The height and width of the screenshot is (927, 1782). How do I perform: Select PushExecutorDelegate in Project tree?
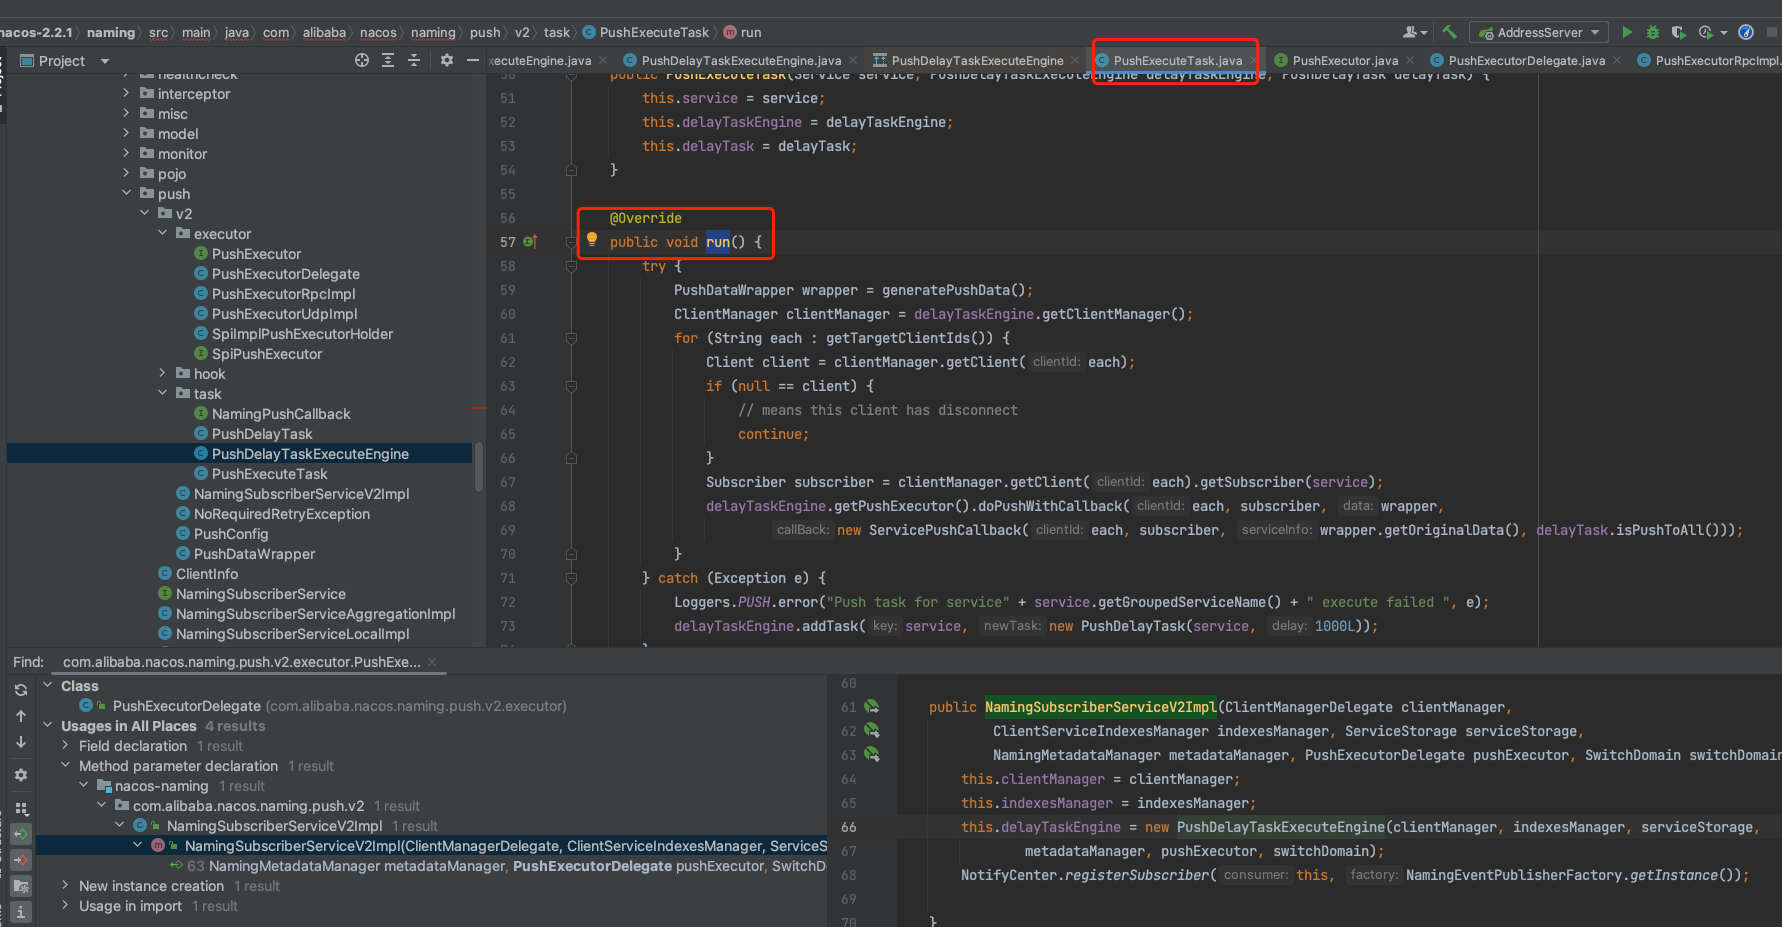coord(285,274)
